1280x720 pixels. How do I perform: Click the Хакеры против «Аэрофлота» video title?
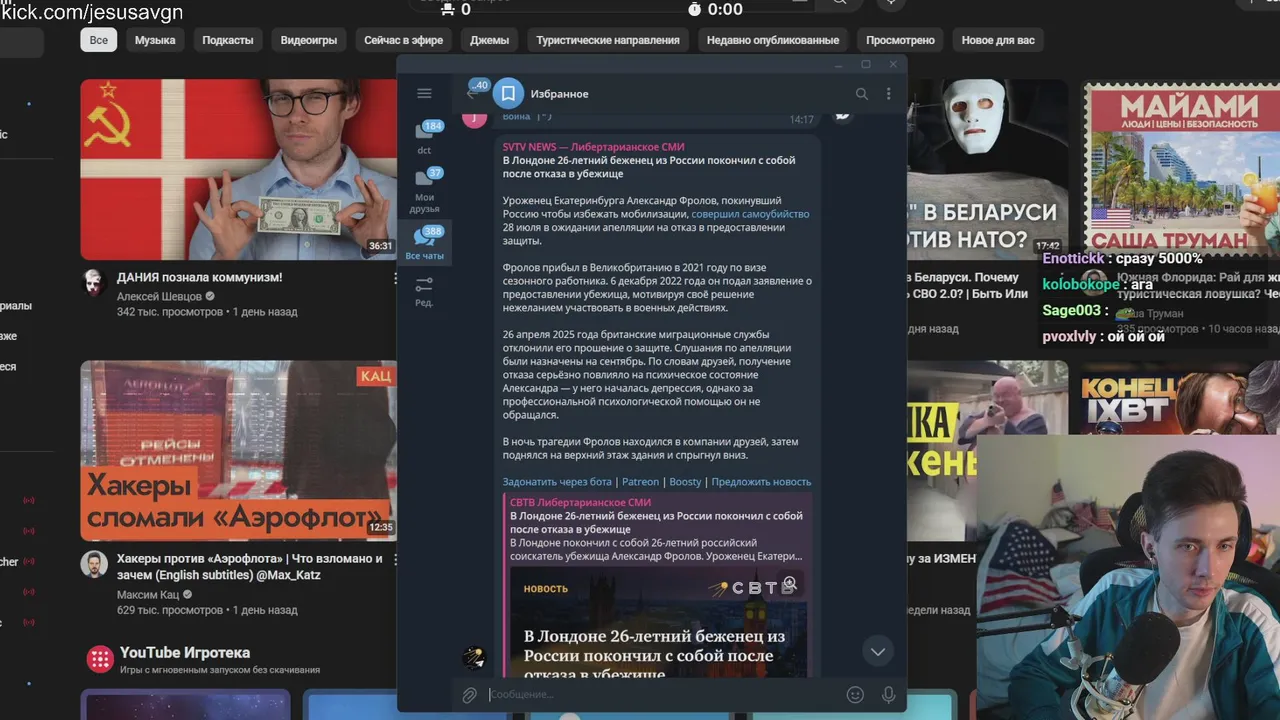click(250, 567)
